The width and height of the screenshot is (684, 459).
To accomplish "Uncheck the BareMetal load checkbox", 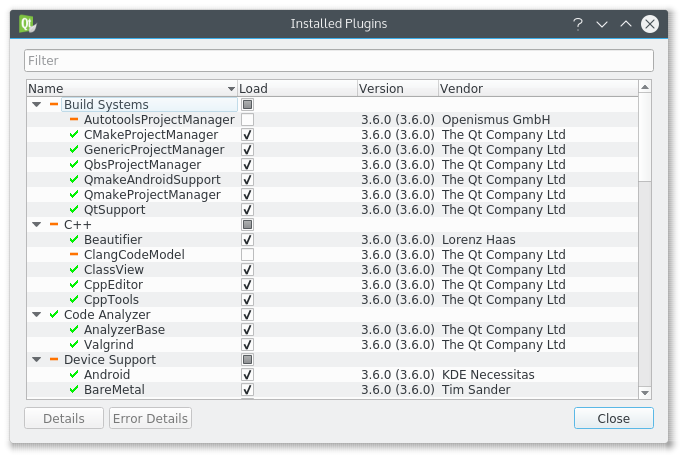I will coord(247,390).
